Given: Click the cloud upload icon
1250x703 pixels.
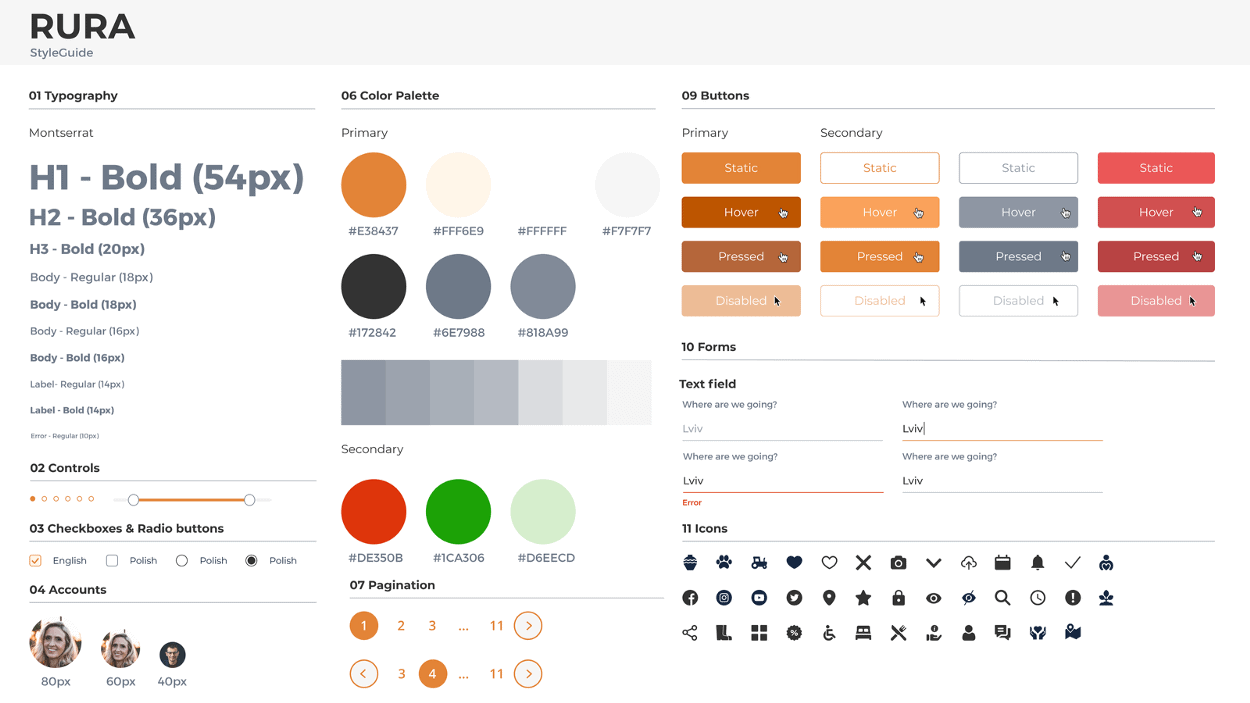Looking at the screenshot, I should pyautogui.click(x=968, y=563).
